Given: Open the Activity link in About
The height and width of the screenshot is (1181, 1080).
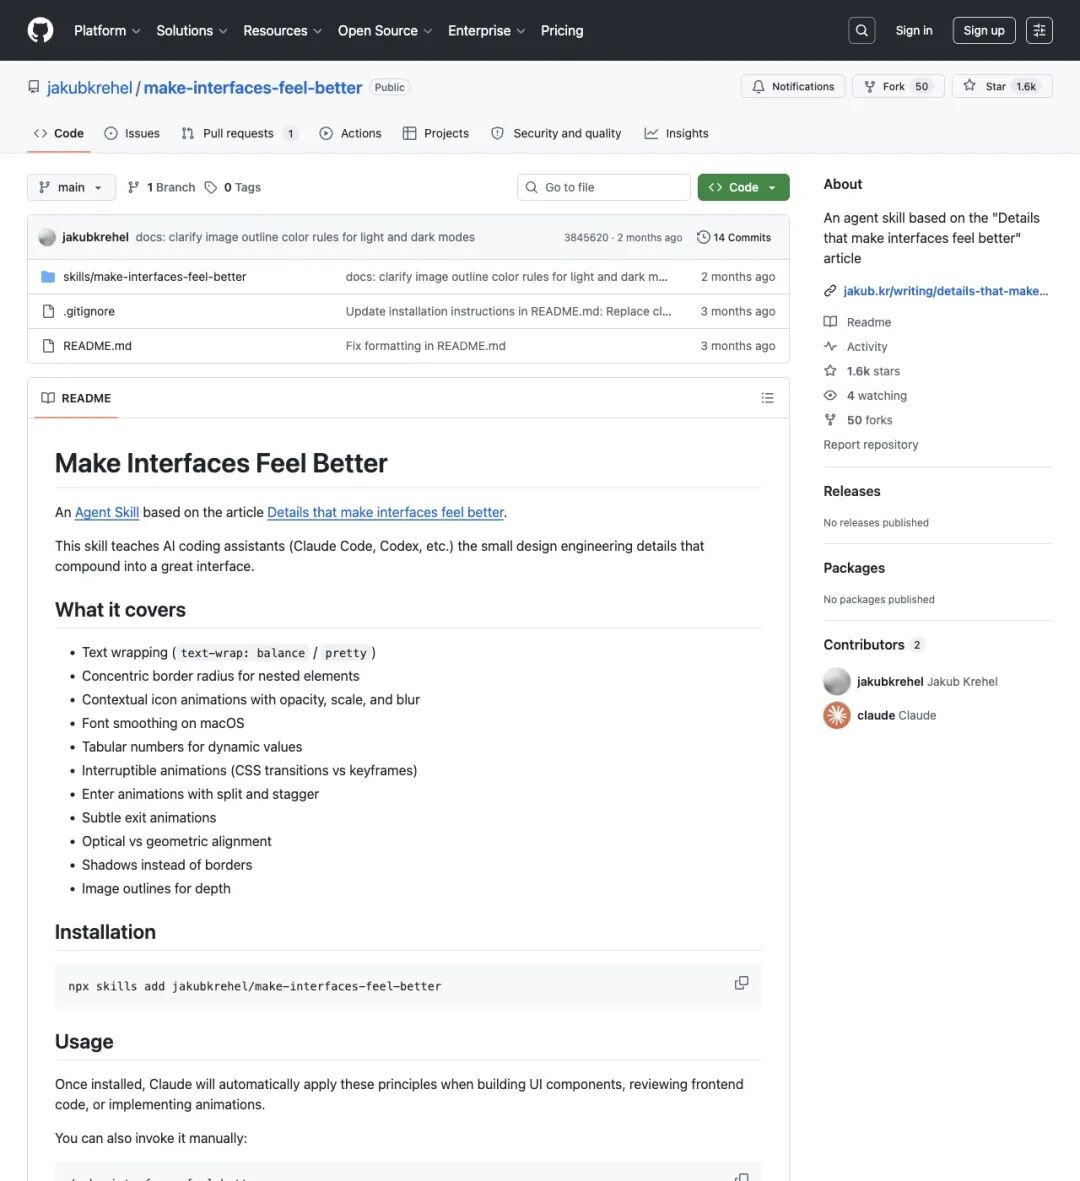Looking at the screenshot, I should click(x=856, y=346).
